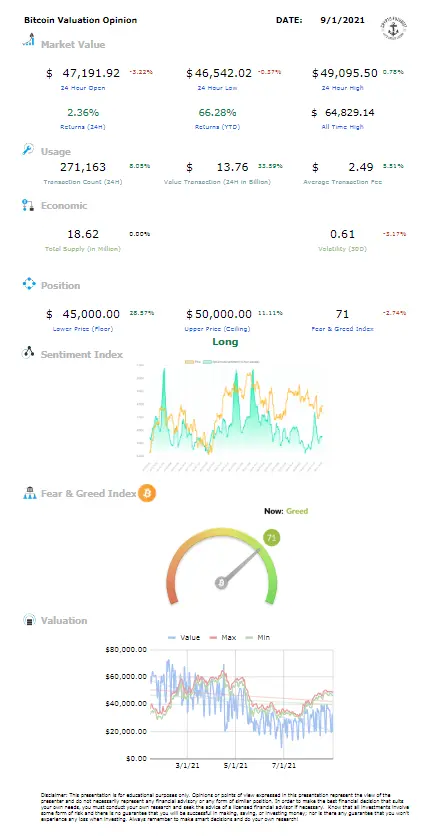437x836 pixels.
Task: Click the Market Value section chart icon
Action: point(29,40)
